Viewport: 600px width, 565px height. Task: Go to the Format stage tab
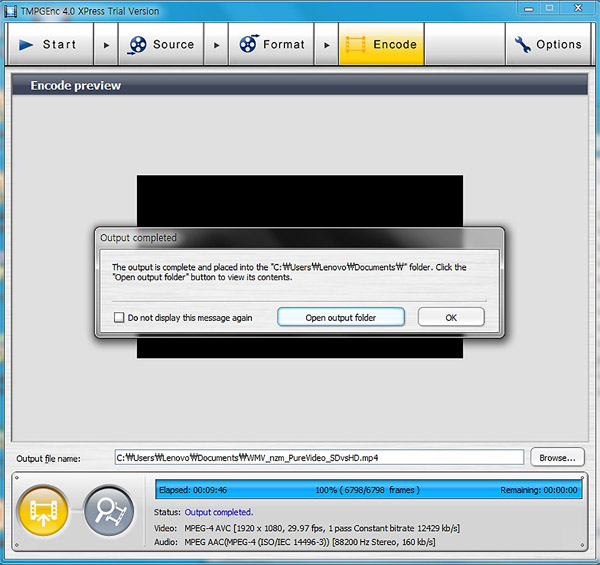(271, 44)
